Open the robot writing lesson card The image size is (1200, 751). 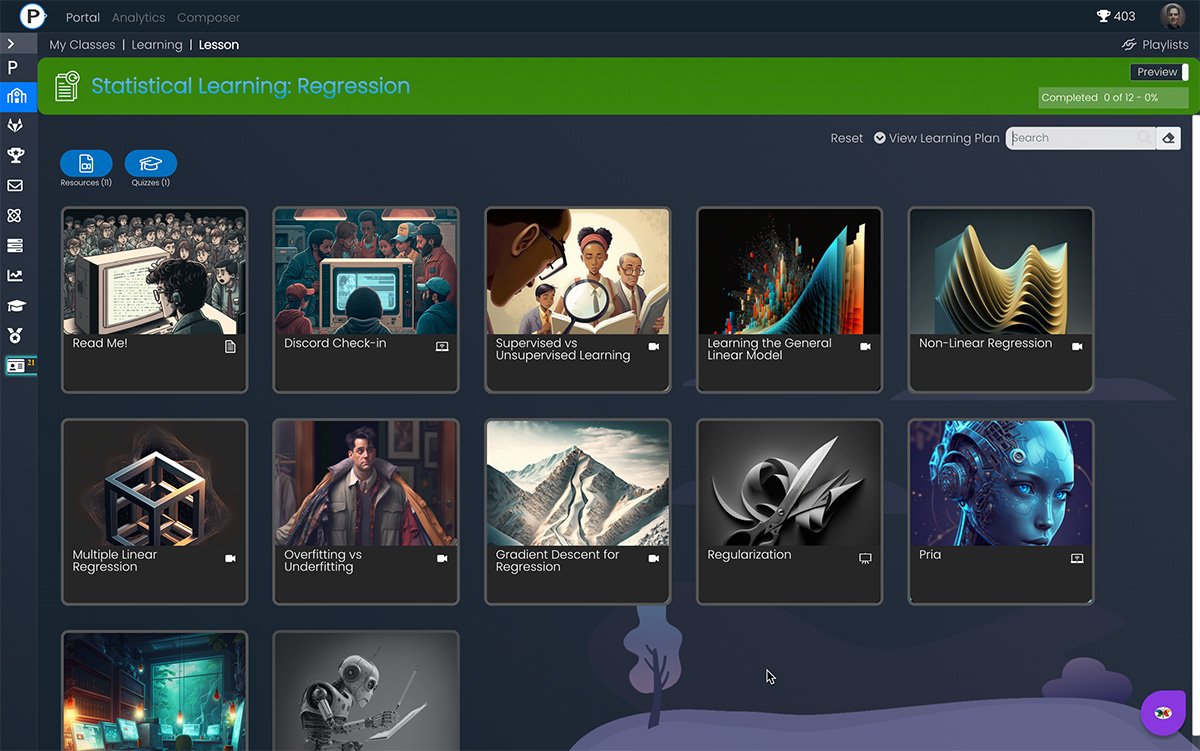366,691
